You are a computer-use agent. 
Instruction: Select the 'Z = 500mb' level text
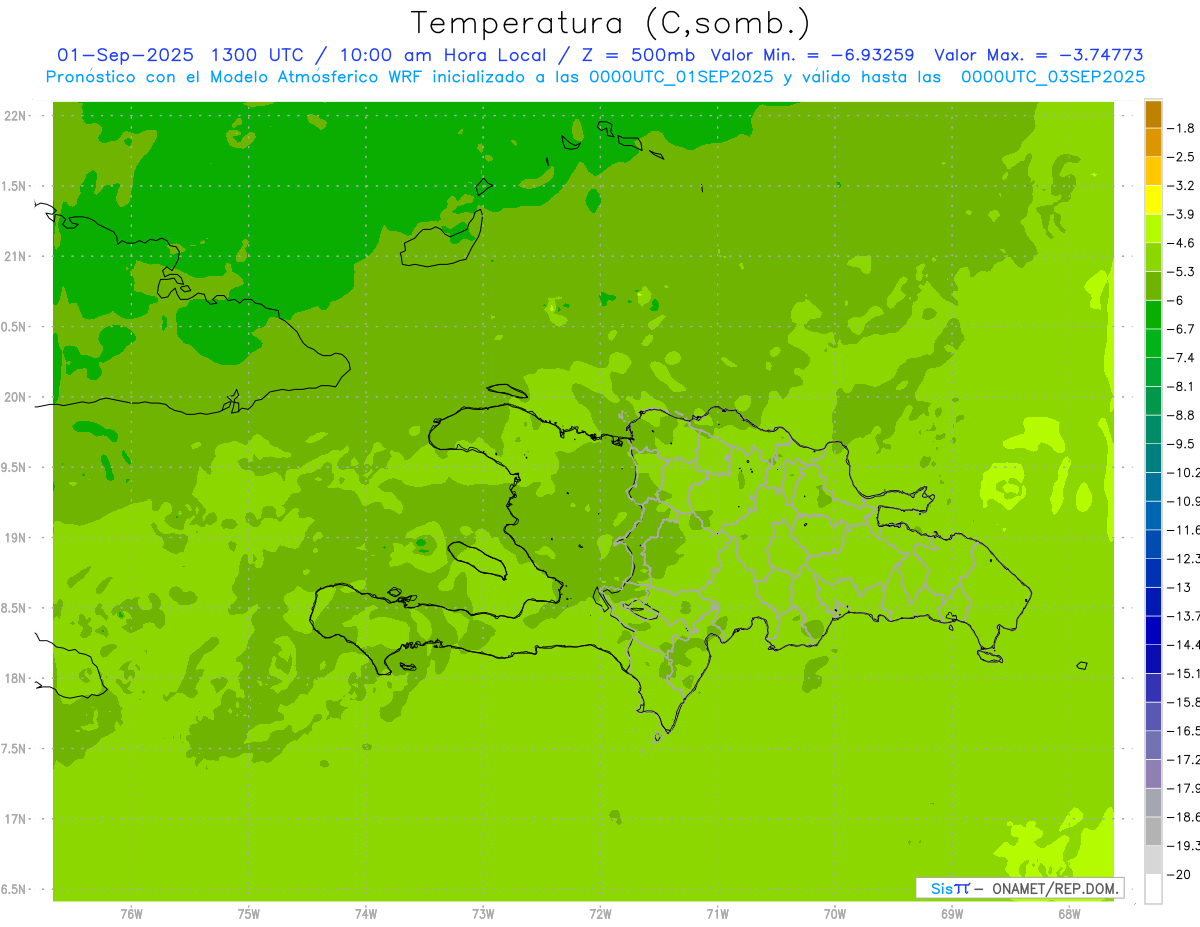tap(639, 55)
